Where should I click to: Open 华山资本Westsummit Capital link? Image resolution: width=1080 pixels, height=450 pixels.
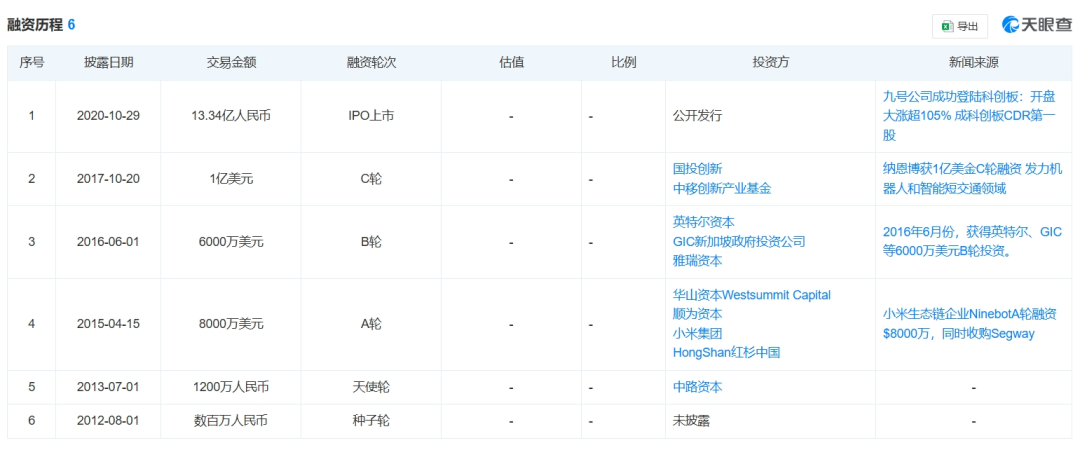751,295
